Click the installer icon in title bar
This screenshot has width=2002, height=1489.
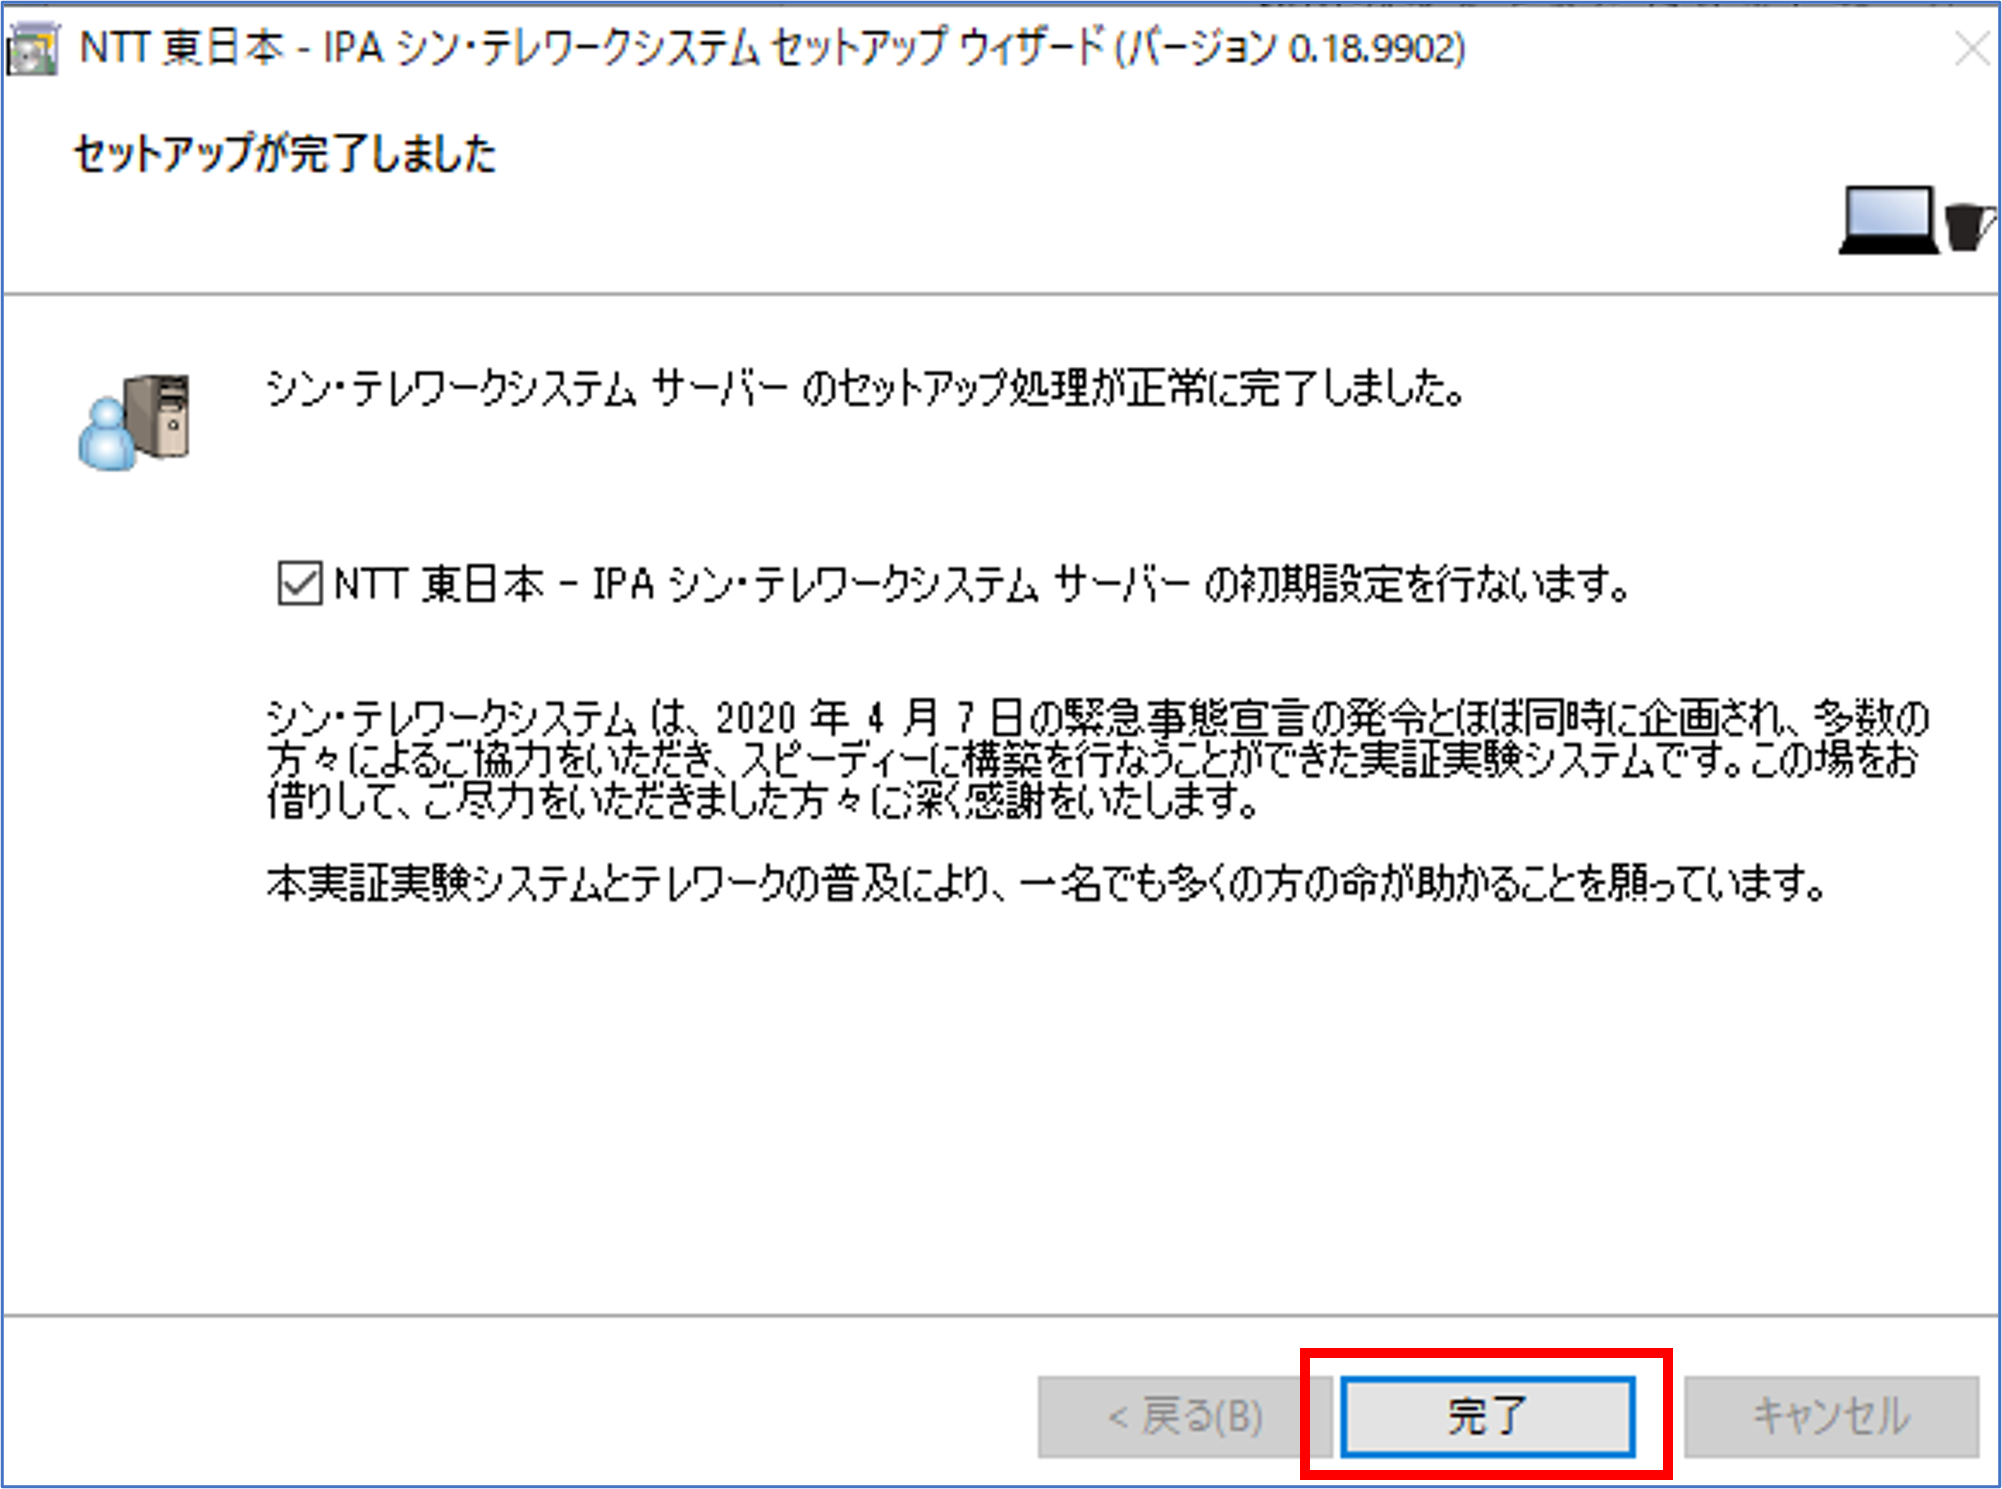click(32, 50)
